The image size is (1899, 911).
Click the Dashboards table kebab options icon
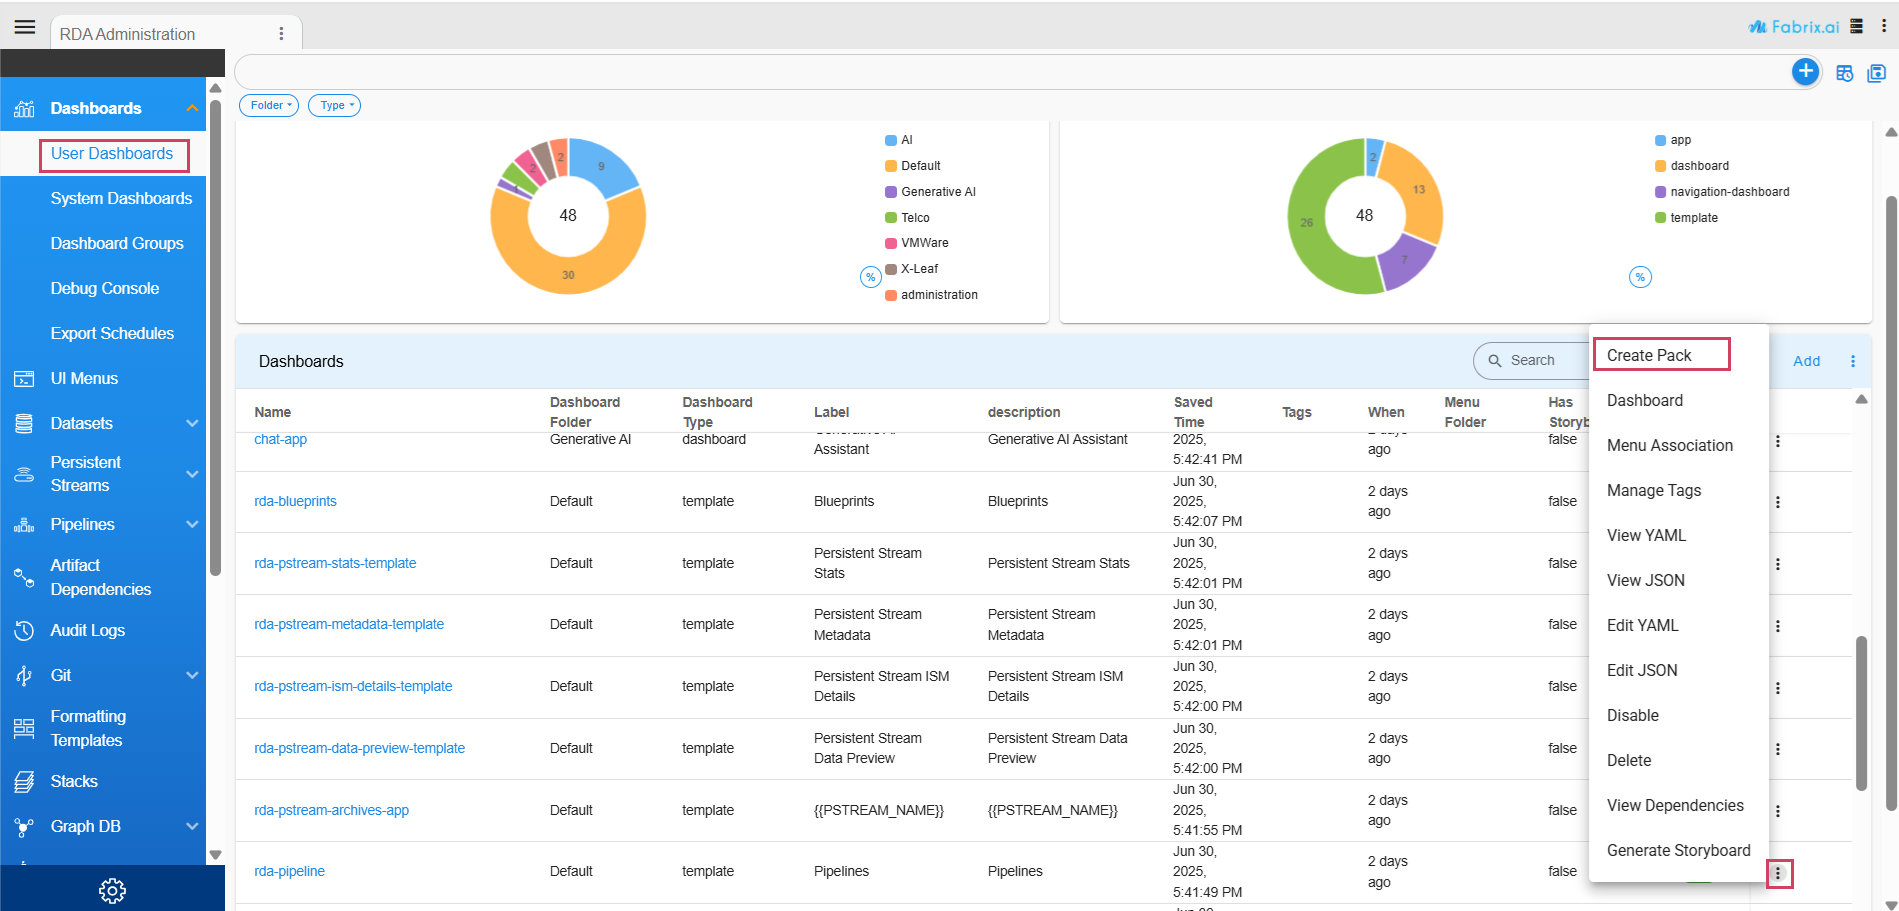click(x=1852, y=361)
